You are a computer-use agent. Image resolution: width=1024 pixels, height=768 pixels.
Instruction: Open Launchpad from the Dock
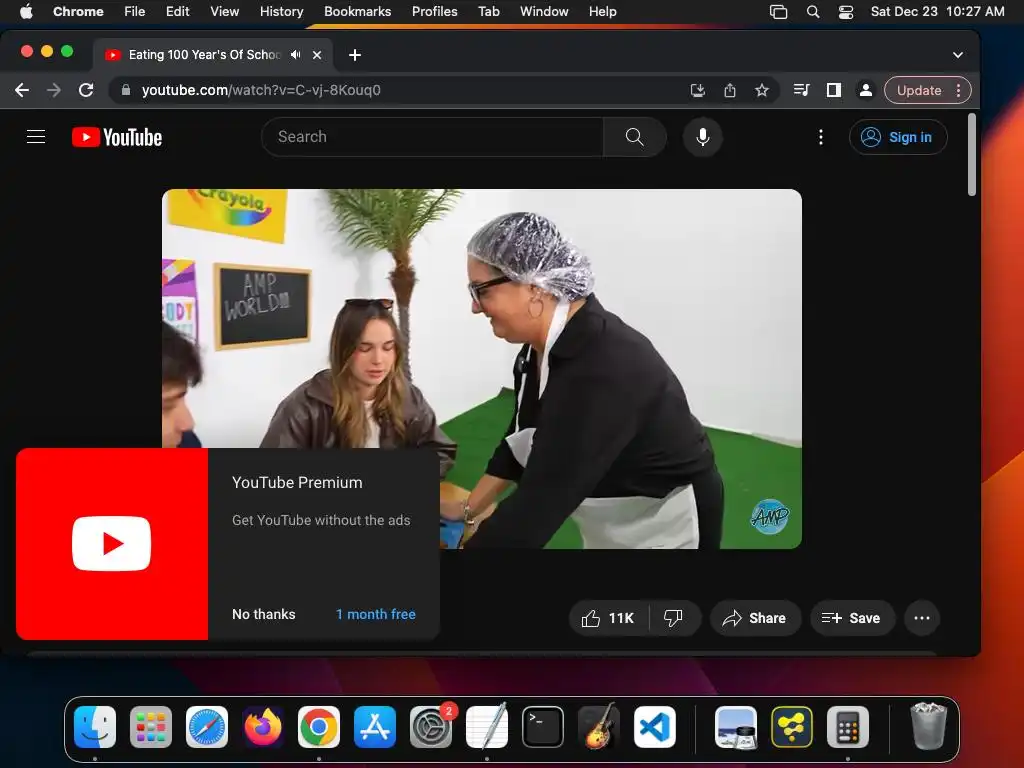pos(151,727)
